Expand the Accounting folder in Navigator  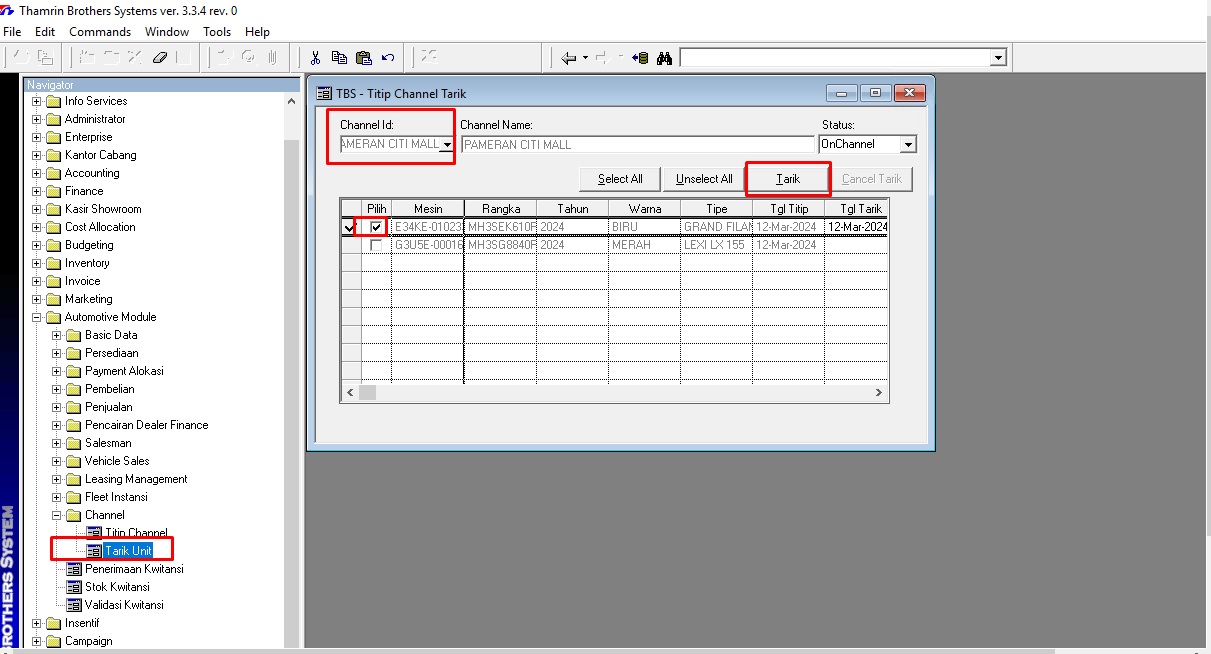click(x=37, y=173)
